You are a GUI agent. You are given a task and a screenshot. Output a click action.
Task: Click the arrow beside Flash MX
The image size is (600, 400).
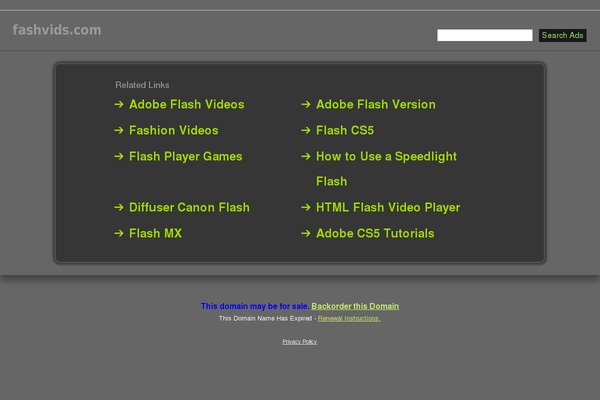(119, 233)
